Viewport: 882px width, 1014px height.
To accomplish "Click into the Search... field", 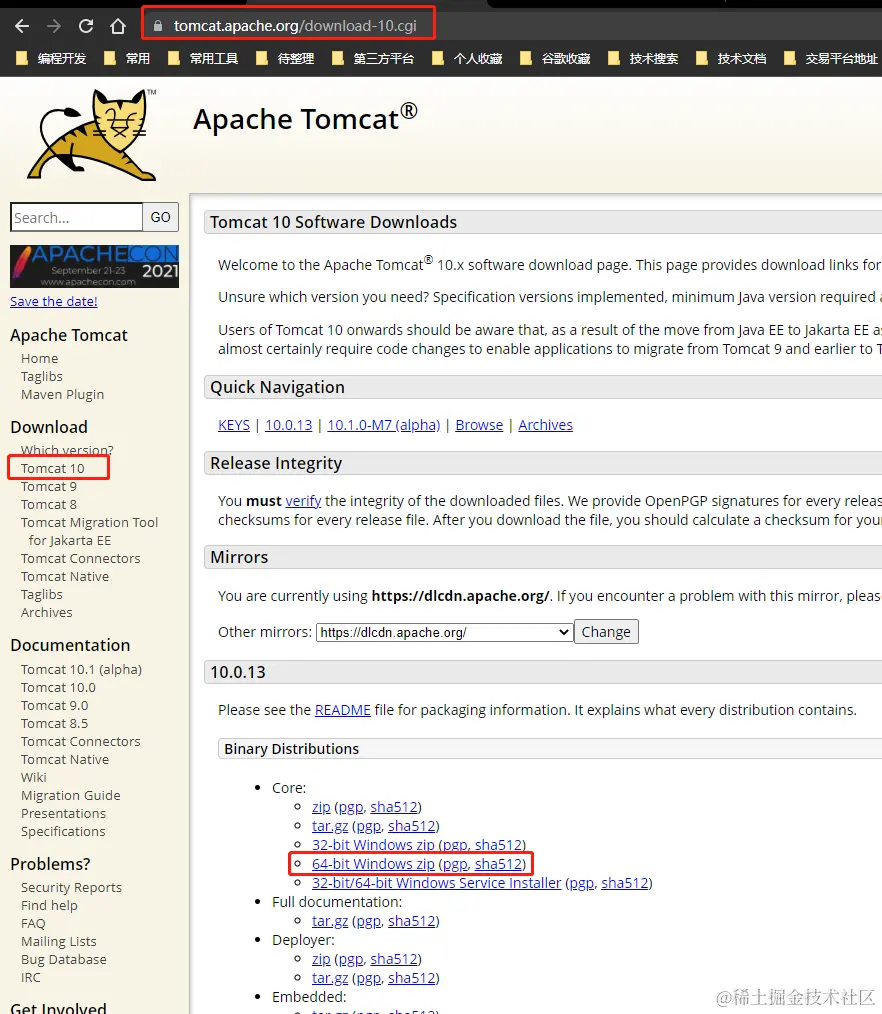I will tap(76, 217).
